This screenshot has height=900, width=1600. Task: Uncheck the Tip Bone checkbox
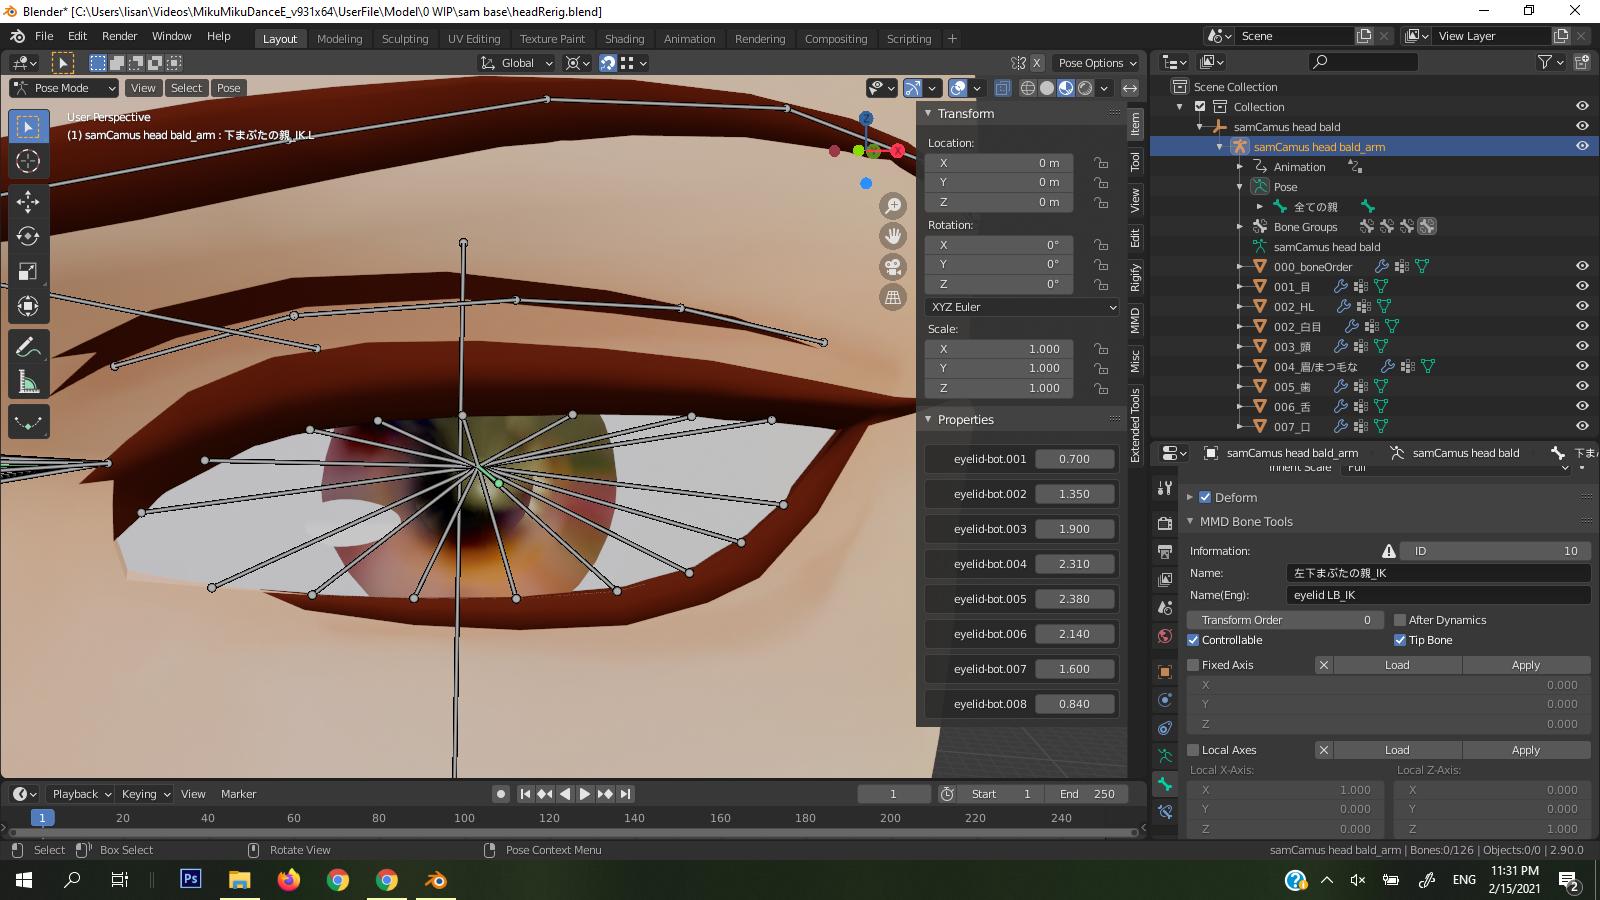click(x=1400, y=640)
